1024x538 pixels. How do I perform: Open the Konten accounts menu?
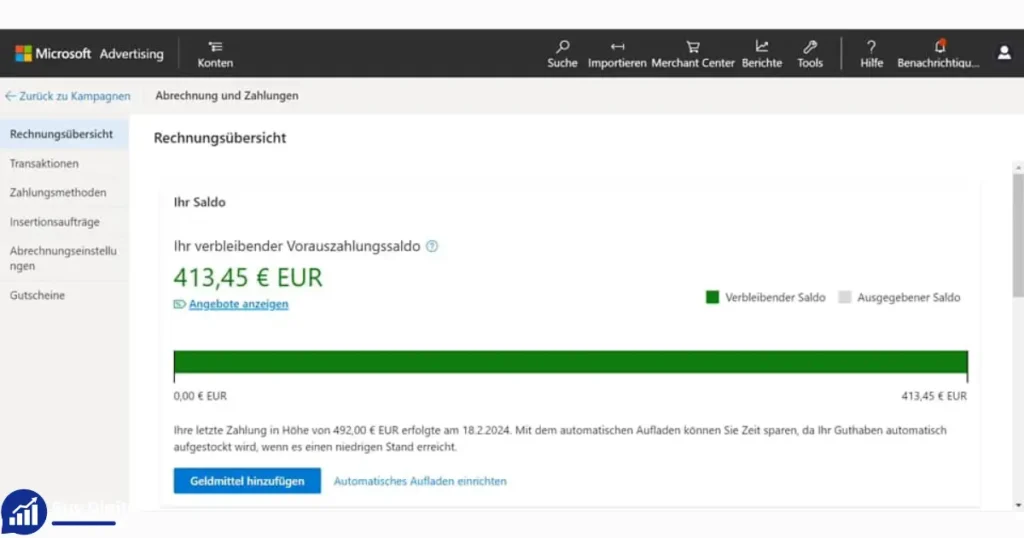point(215,54)
